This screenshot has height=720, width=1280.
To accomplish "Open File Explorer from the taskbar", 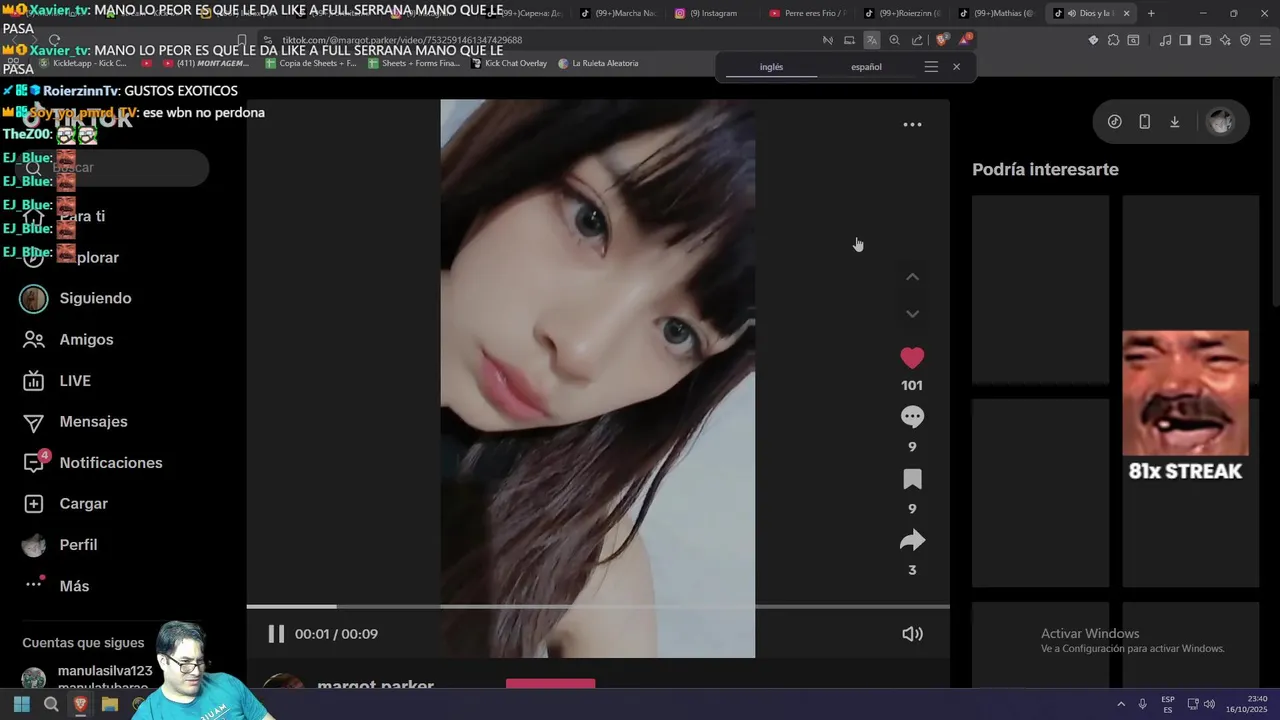I will point(110,705).
